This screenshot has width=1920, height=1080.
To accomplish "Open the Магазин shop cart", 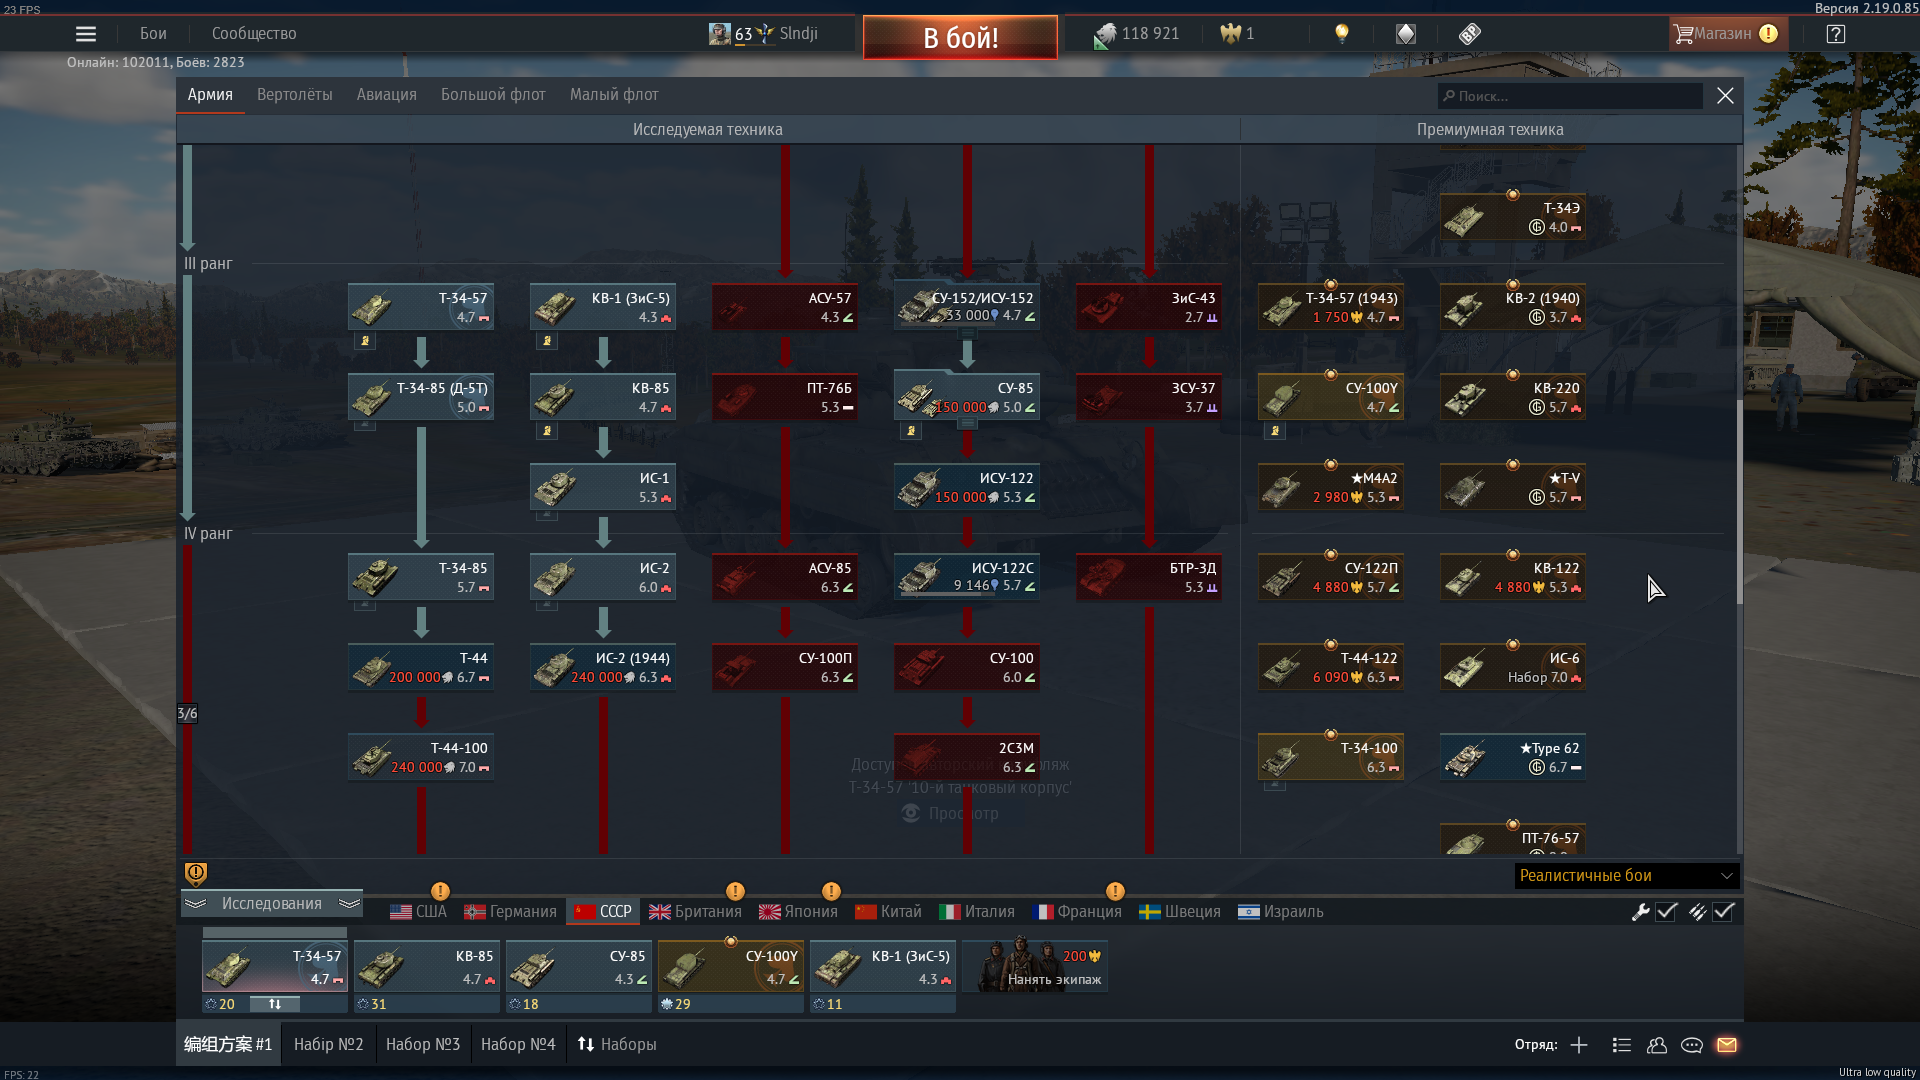I will (1726, 34).
